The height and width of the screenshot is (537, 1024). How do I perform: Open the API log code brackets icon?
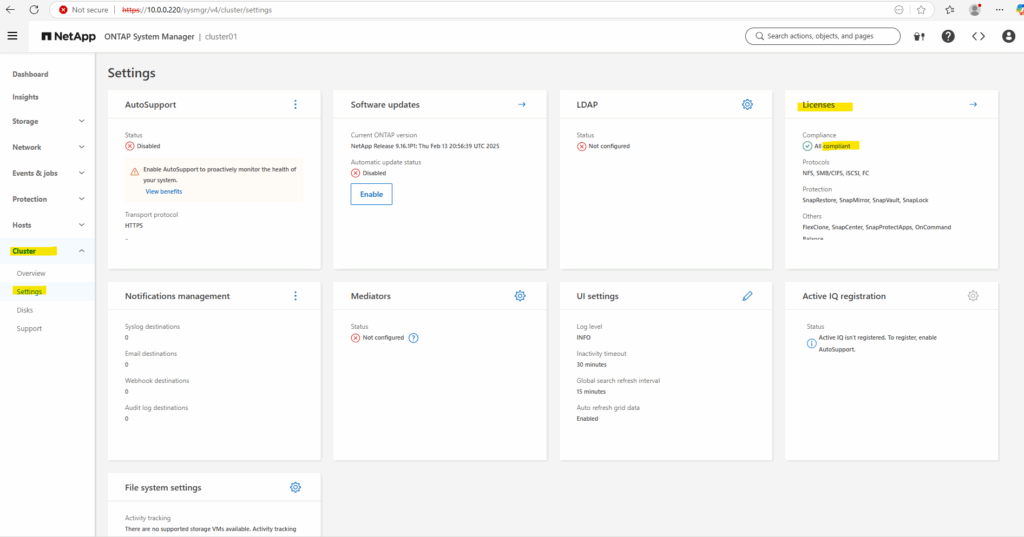(x=978, y=37)
